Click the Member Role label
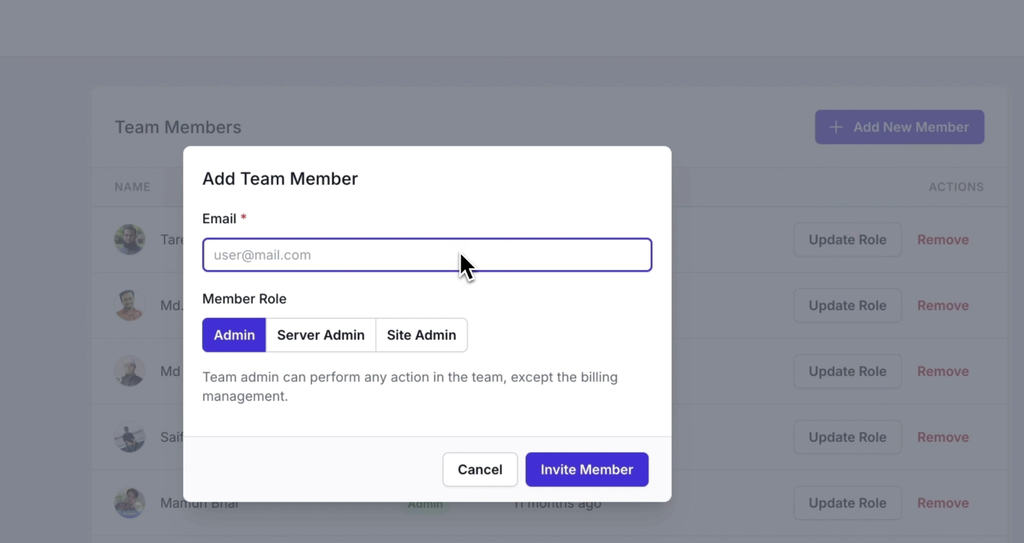The image size is (1024, 543). [244, 299]
